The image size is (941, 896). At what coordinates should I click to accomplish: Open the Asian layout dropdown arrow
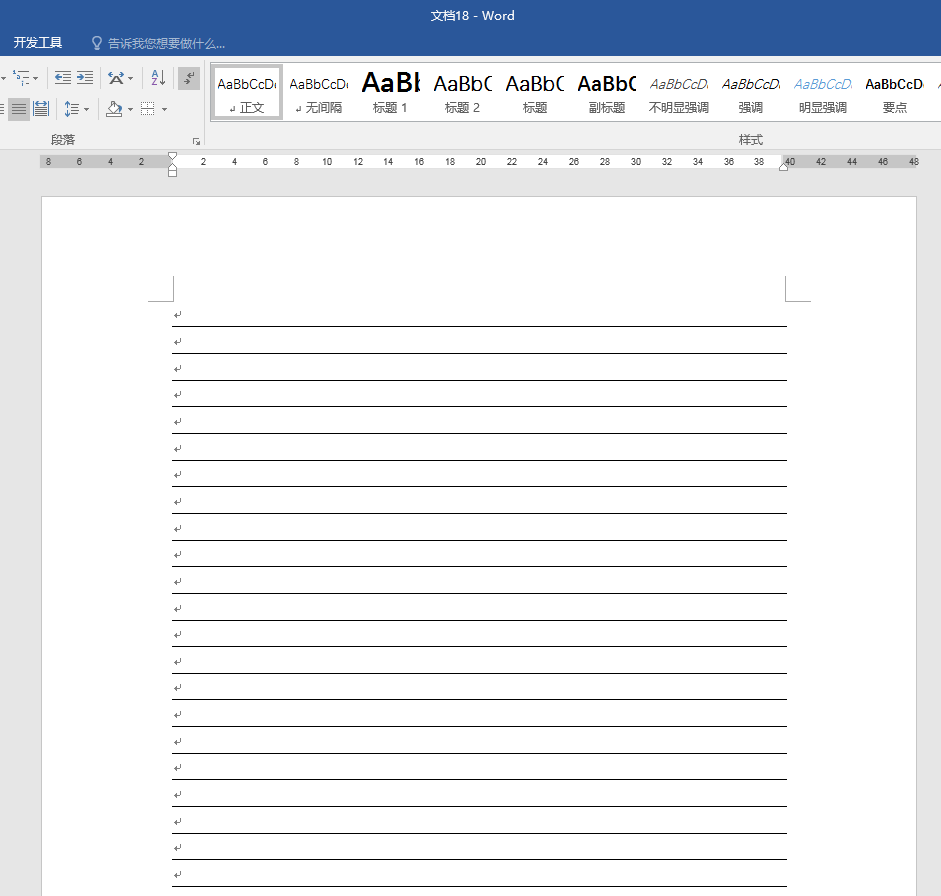(x=131, y=78)
